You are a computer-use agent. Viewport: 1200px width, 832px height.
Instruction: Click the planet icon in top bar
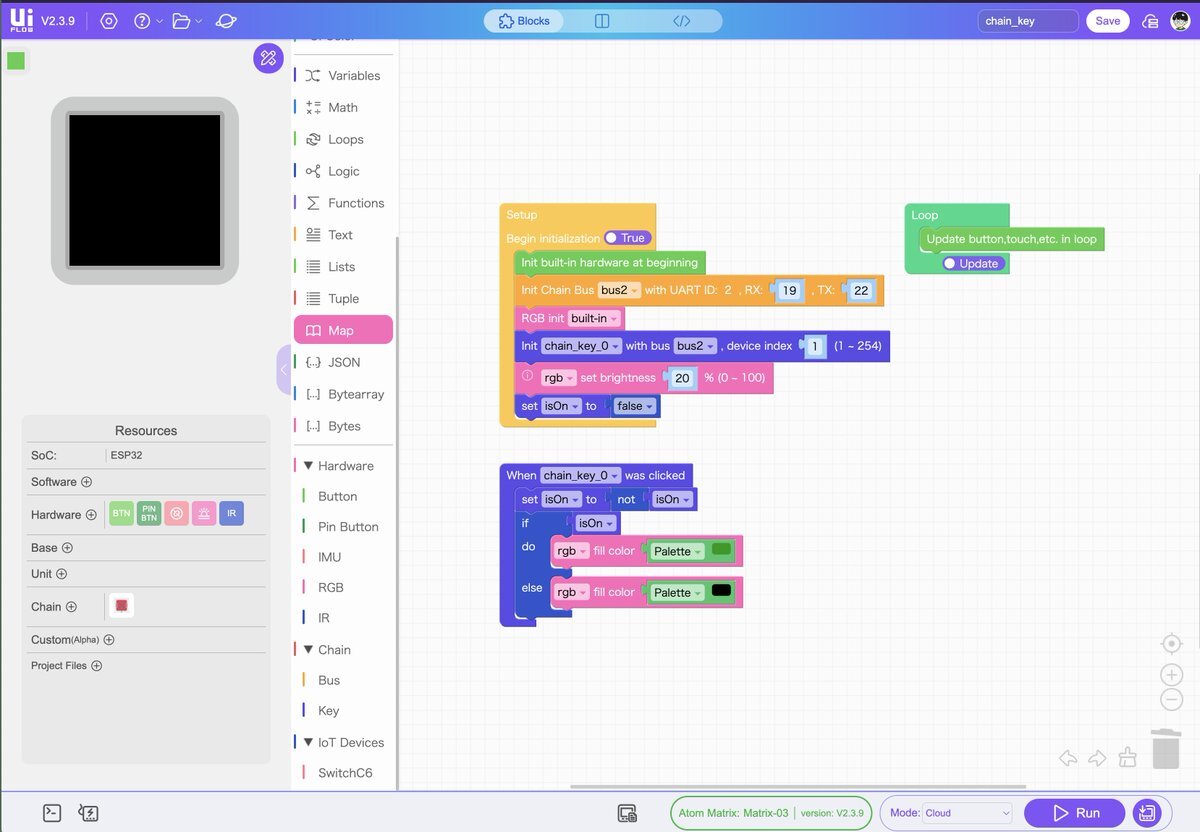226,21
